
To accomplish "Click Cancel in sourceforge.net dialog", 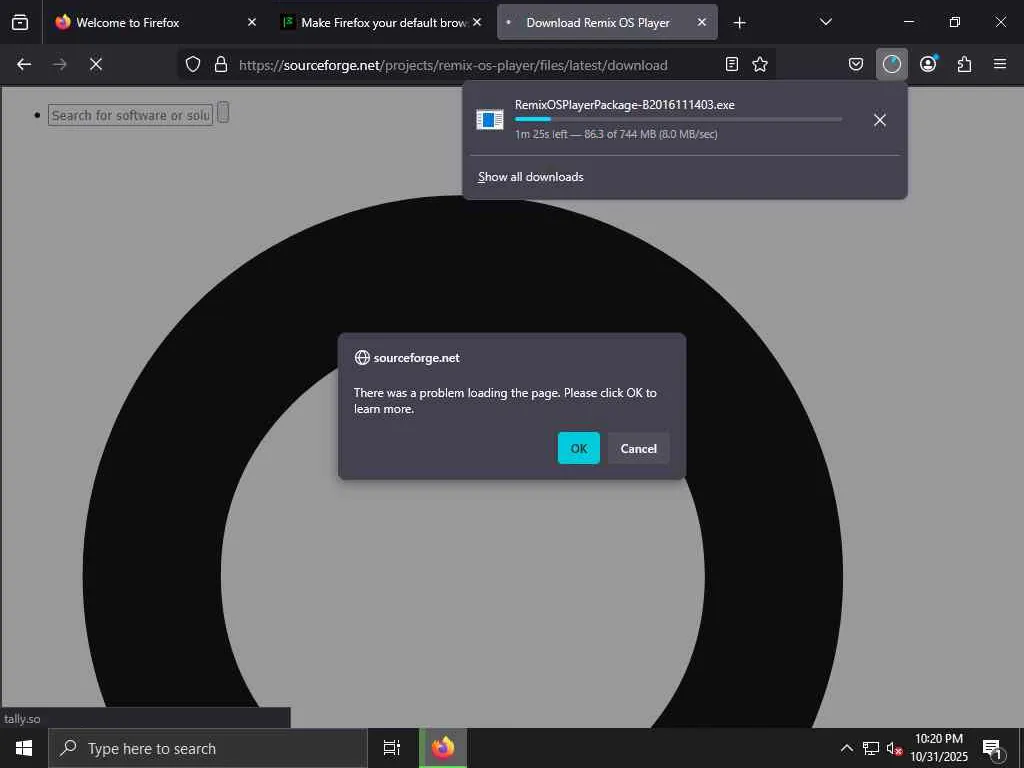I will point(639,448).
